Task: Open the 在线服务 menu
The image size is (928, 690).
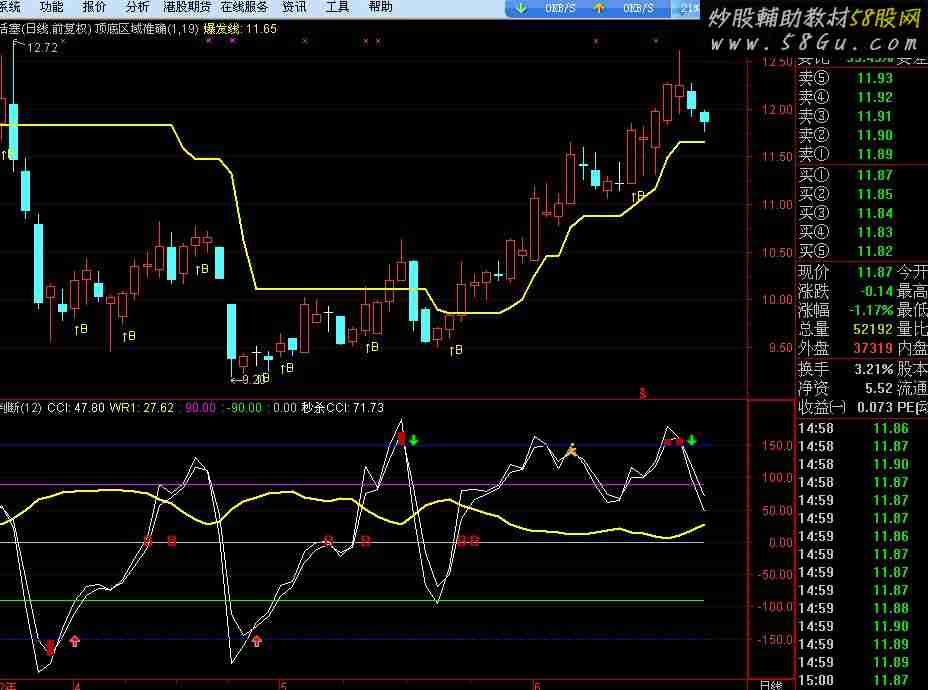Action: click(x=244, y=7)
